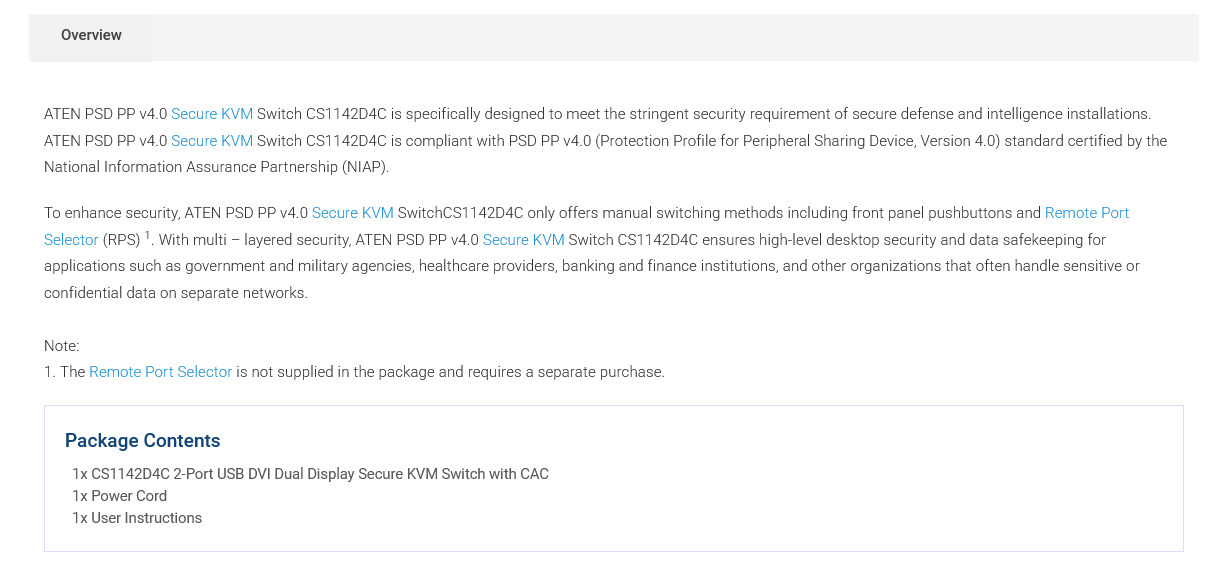Click the Secure KVM link in 'To enhance security' sentence
Image resolution: width=1228 pixels, height=571 pixels.
(x=353, y=213)
